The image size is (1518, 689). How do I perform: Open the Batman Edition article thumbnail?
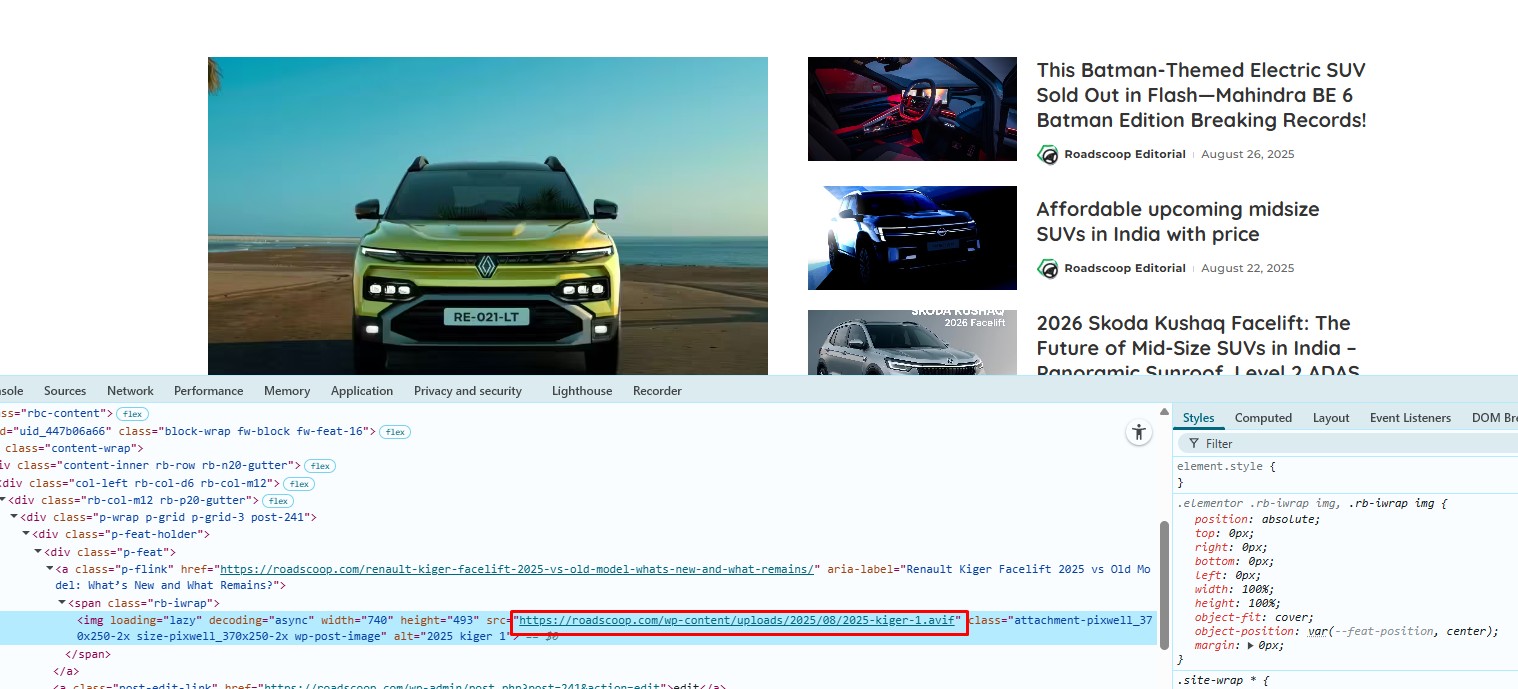tap(911, 109)
